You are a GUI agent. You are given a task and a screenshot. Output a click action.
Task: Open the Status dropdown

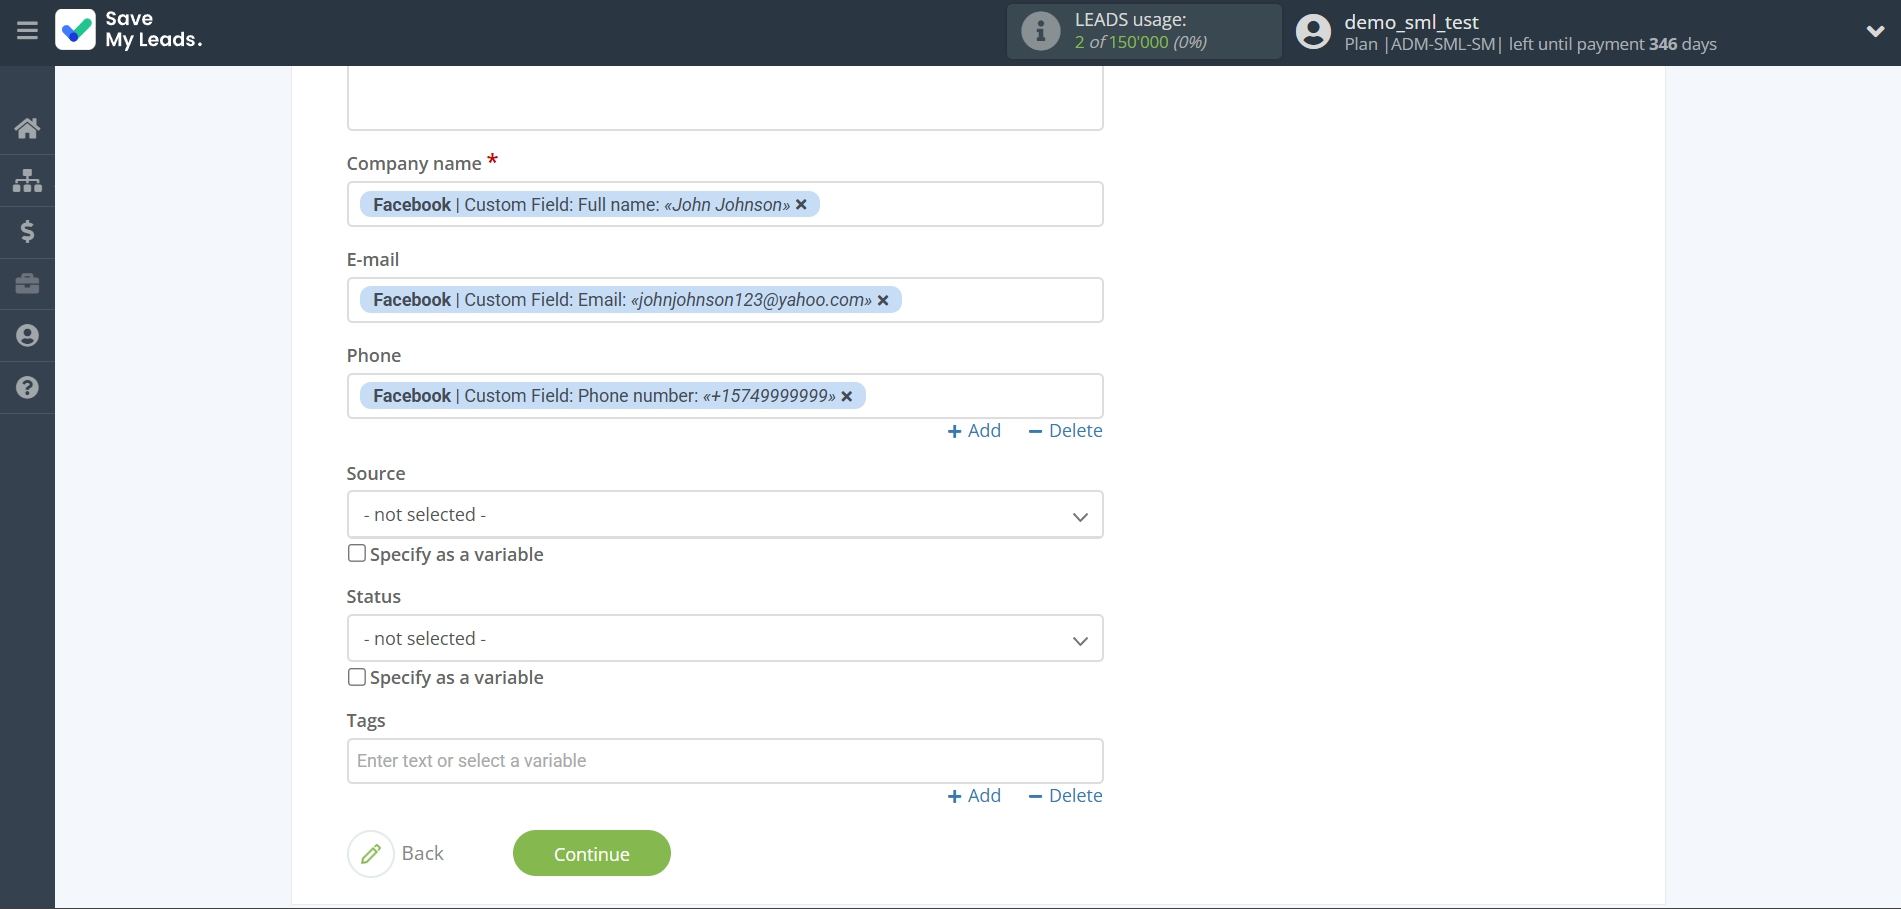click(x=724, y=639)
